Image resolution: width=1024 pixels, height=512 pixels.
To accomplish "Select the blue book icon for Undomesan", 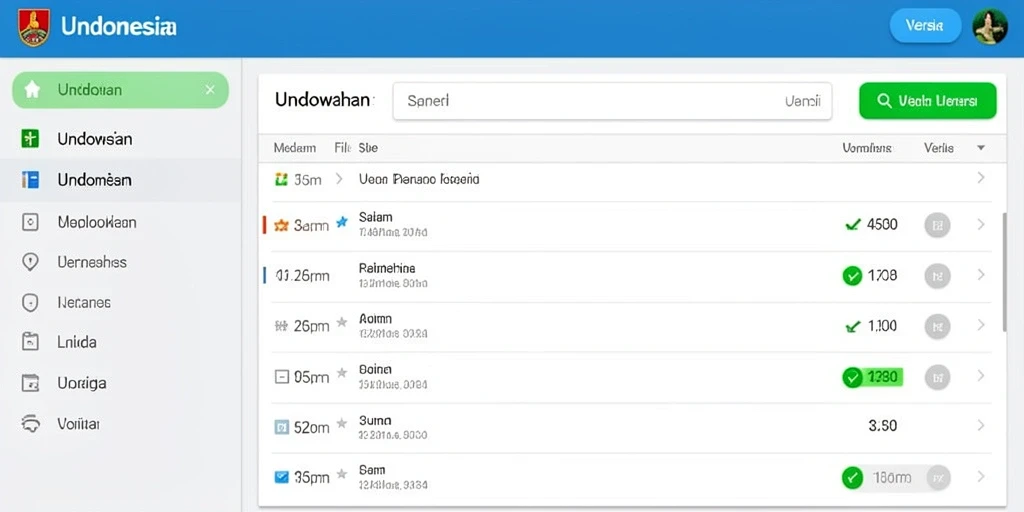I will point(30,180).
